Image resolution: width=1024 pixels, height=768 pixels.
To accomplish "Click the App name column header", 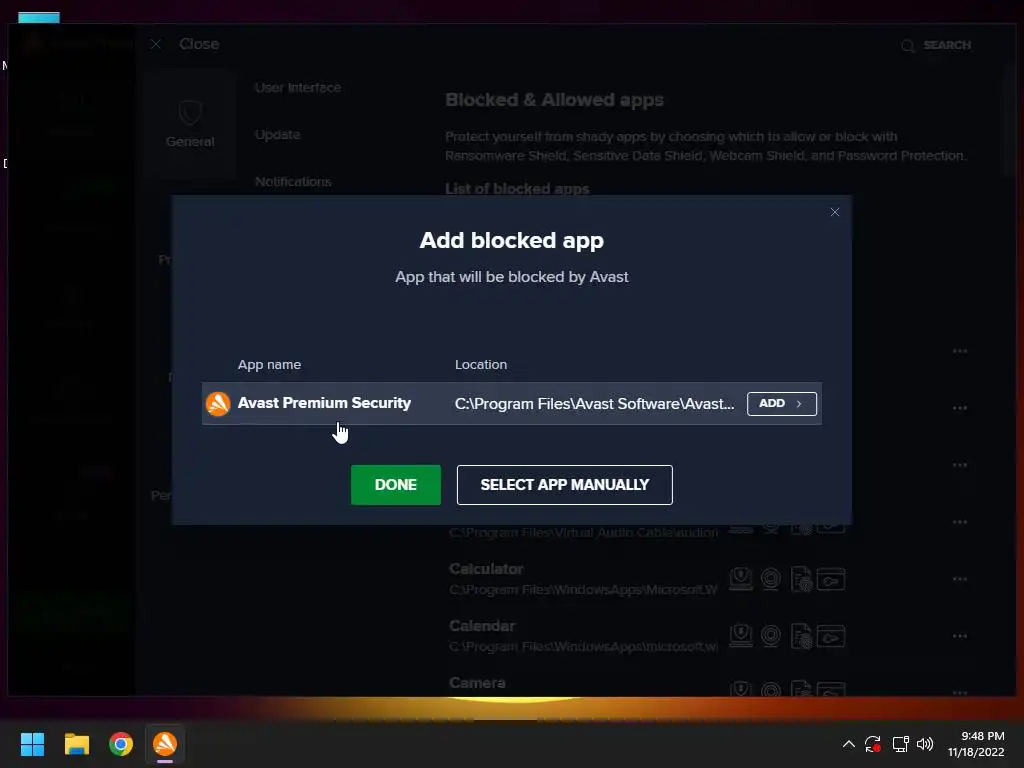I will pyautogui.click(x=269, y=364).
